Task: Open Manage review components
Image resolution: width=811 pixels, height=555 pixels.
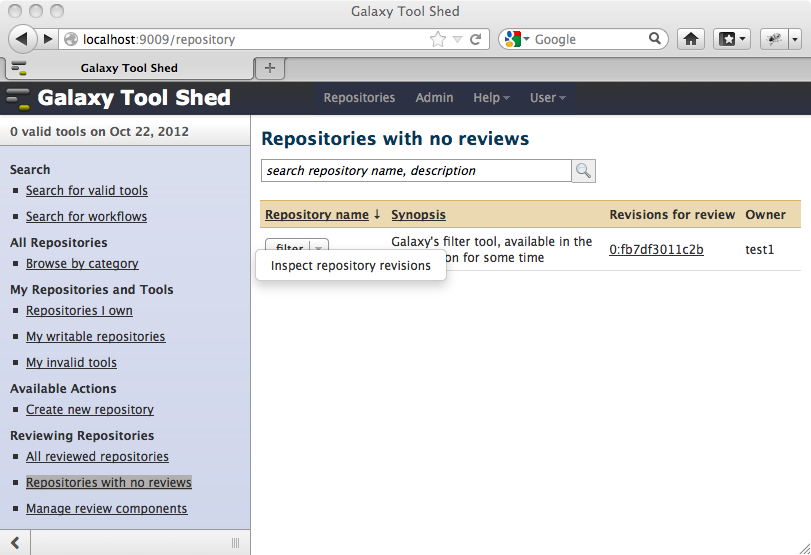Action: pyautogui.click(x=106, y=508)
